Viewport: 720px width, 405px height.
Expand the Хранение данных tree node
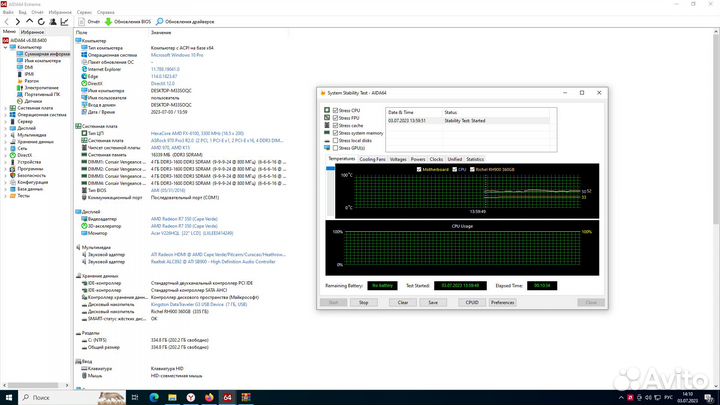6,141
